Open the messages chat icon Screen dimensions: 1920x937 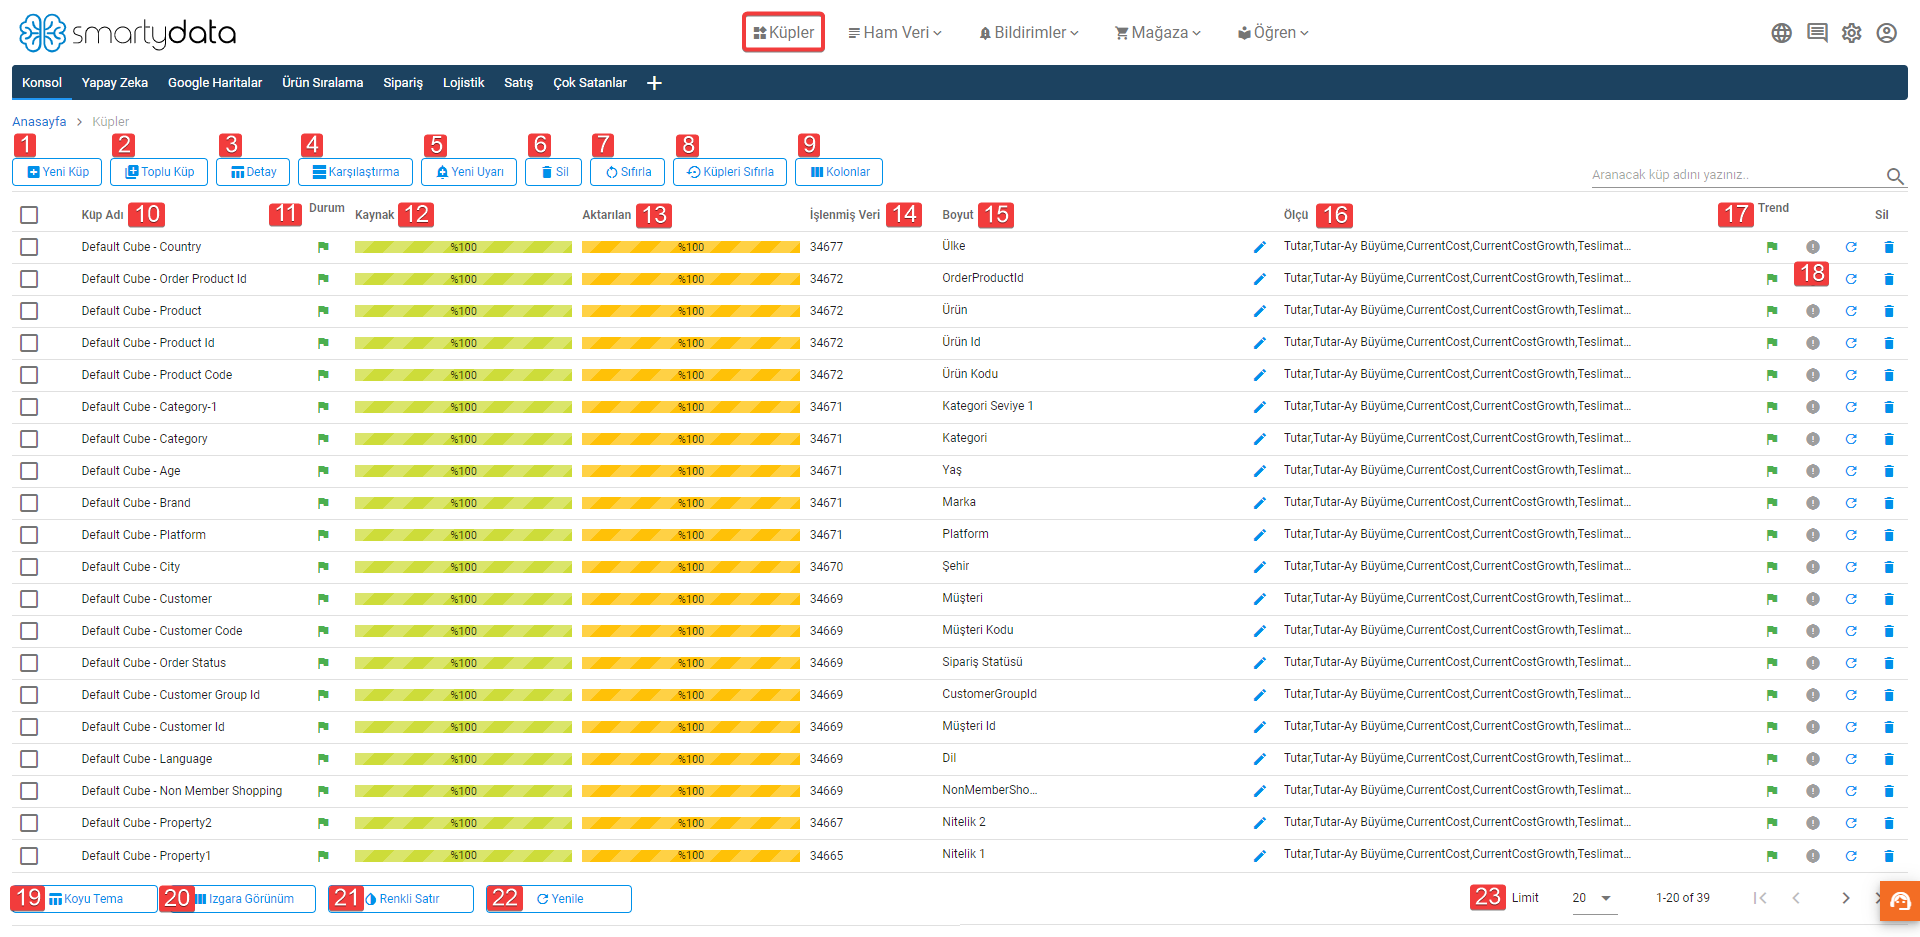[x=1817, y=33]
